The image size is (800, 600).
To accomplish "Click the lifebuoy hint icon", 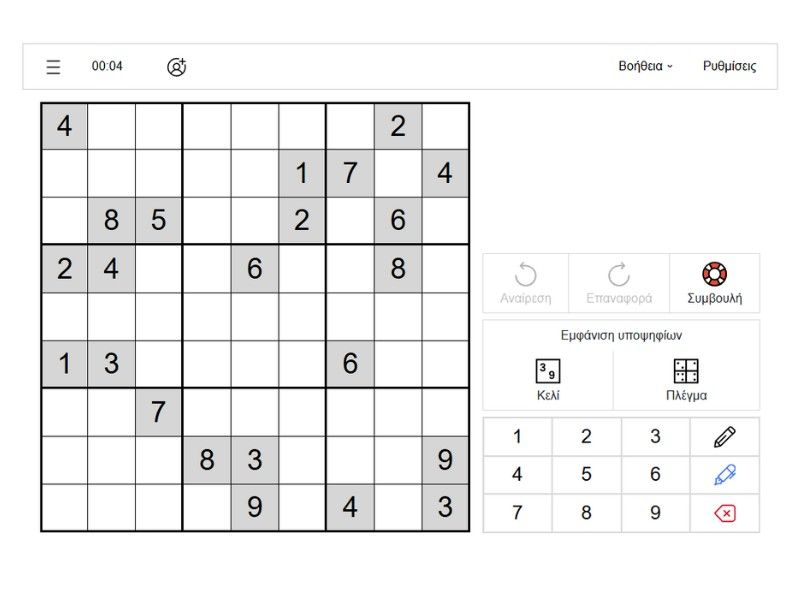I will coord(715,275).
